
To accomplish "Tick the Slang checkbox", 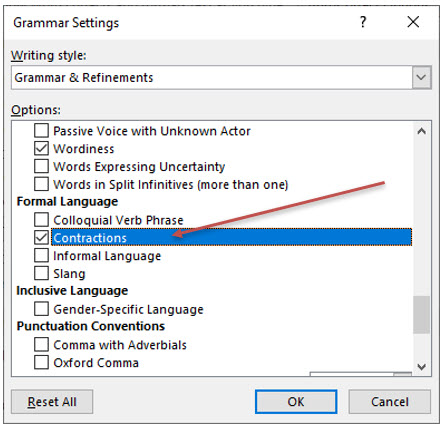I will click(41, 273).
